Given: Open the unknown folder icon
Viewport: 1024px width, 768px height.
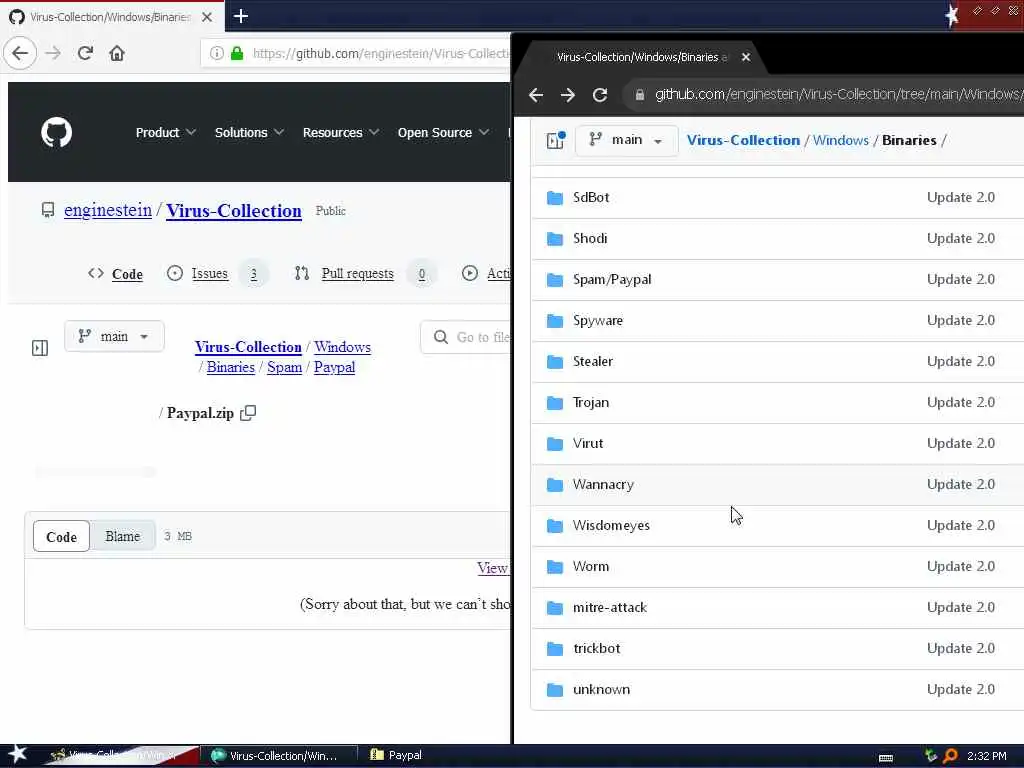Looking at the screenshot, I should [x=555, y=690].
